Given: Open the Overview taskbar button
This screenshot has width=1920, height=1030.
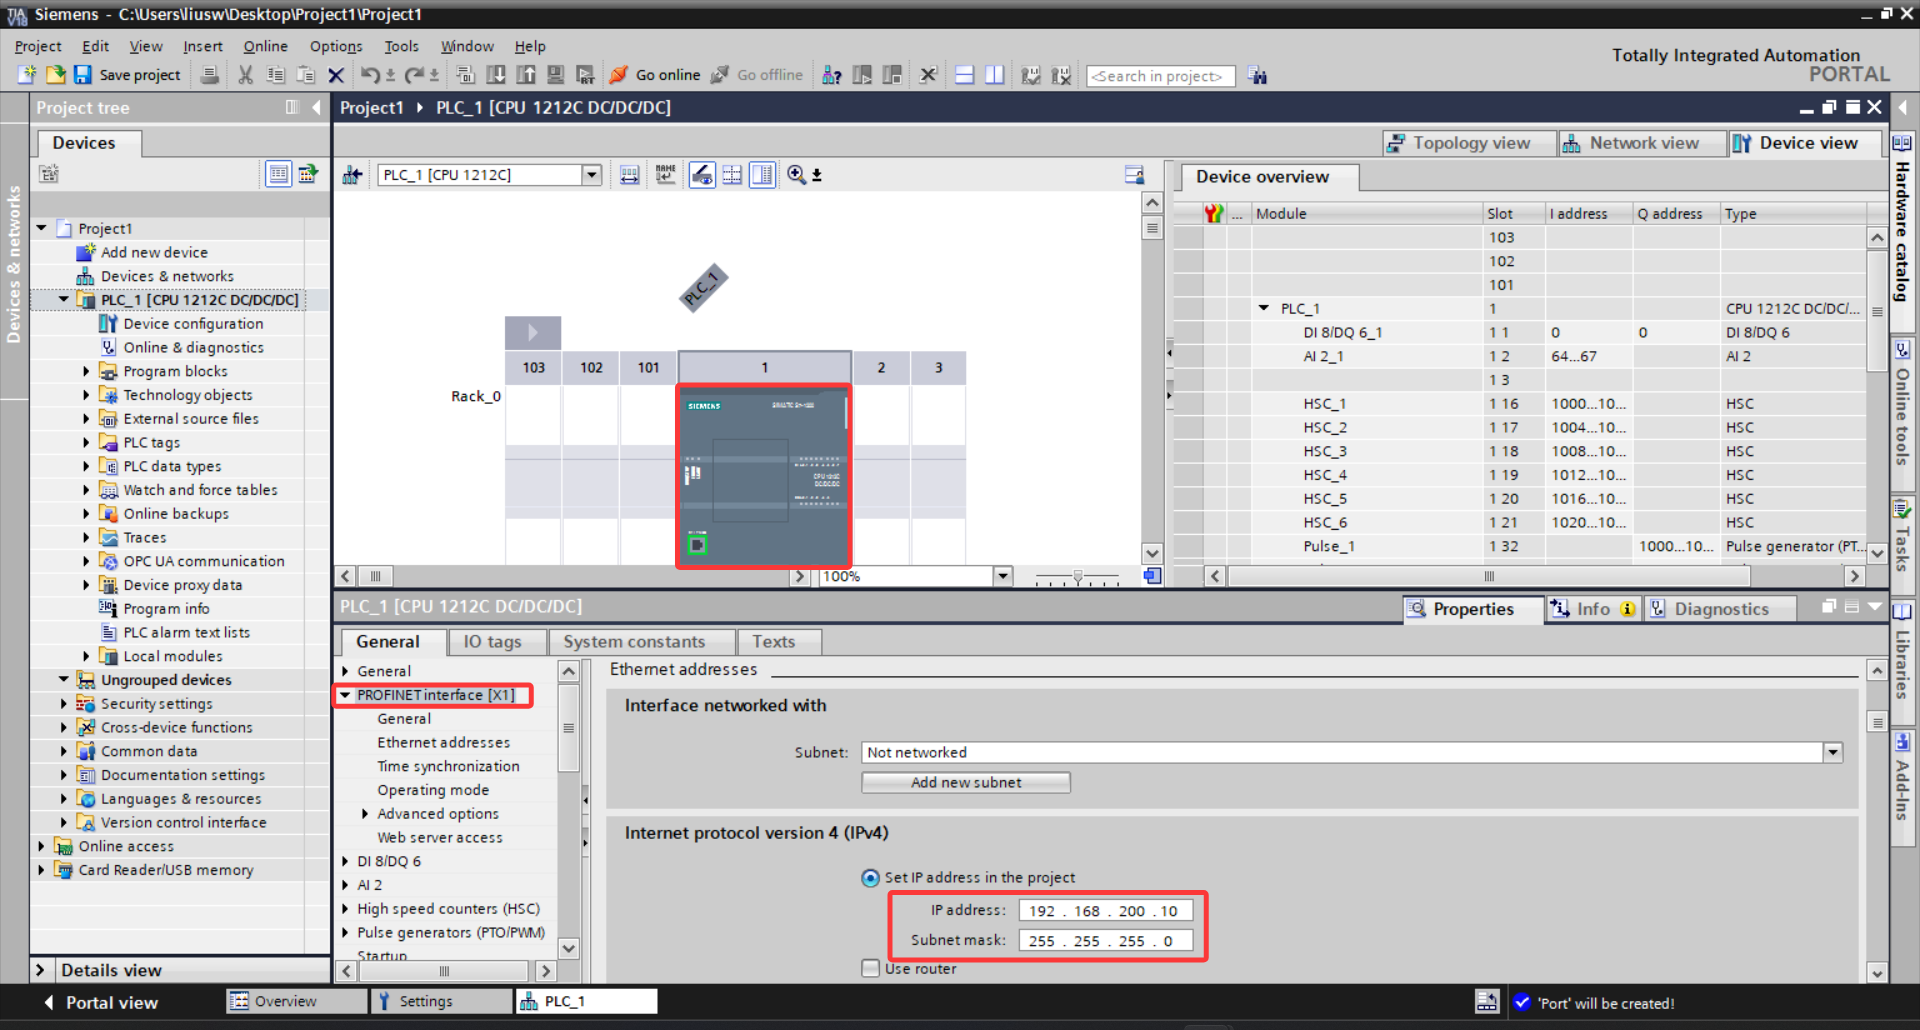Looking at the screenshot, I should point(296,1001).
